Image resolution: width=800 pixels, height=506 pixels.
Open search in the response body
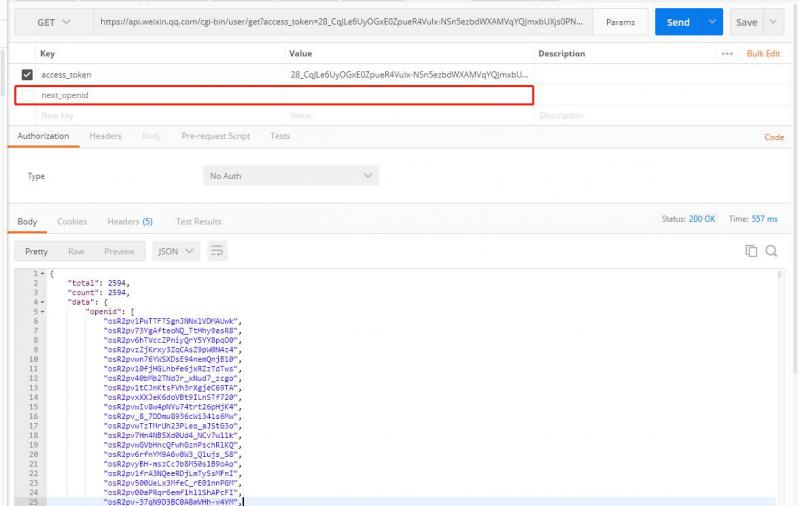(x=771, y=251)
